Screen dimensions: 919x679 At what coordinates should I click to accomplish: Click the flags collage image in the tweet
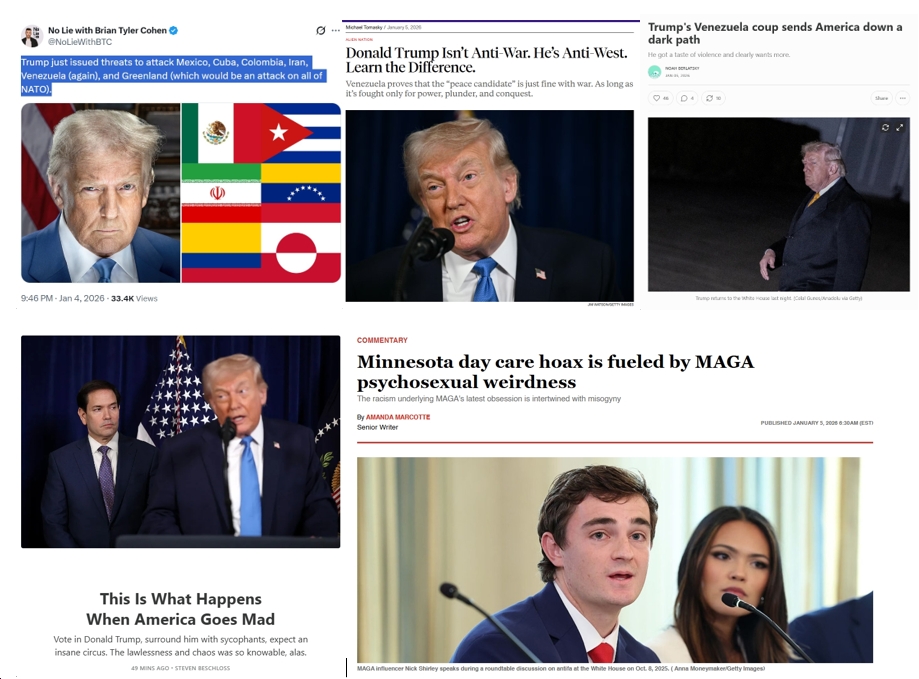point(261,193)
